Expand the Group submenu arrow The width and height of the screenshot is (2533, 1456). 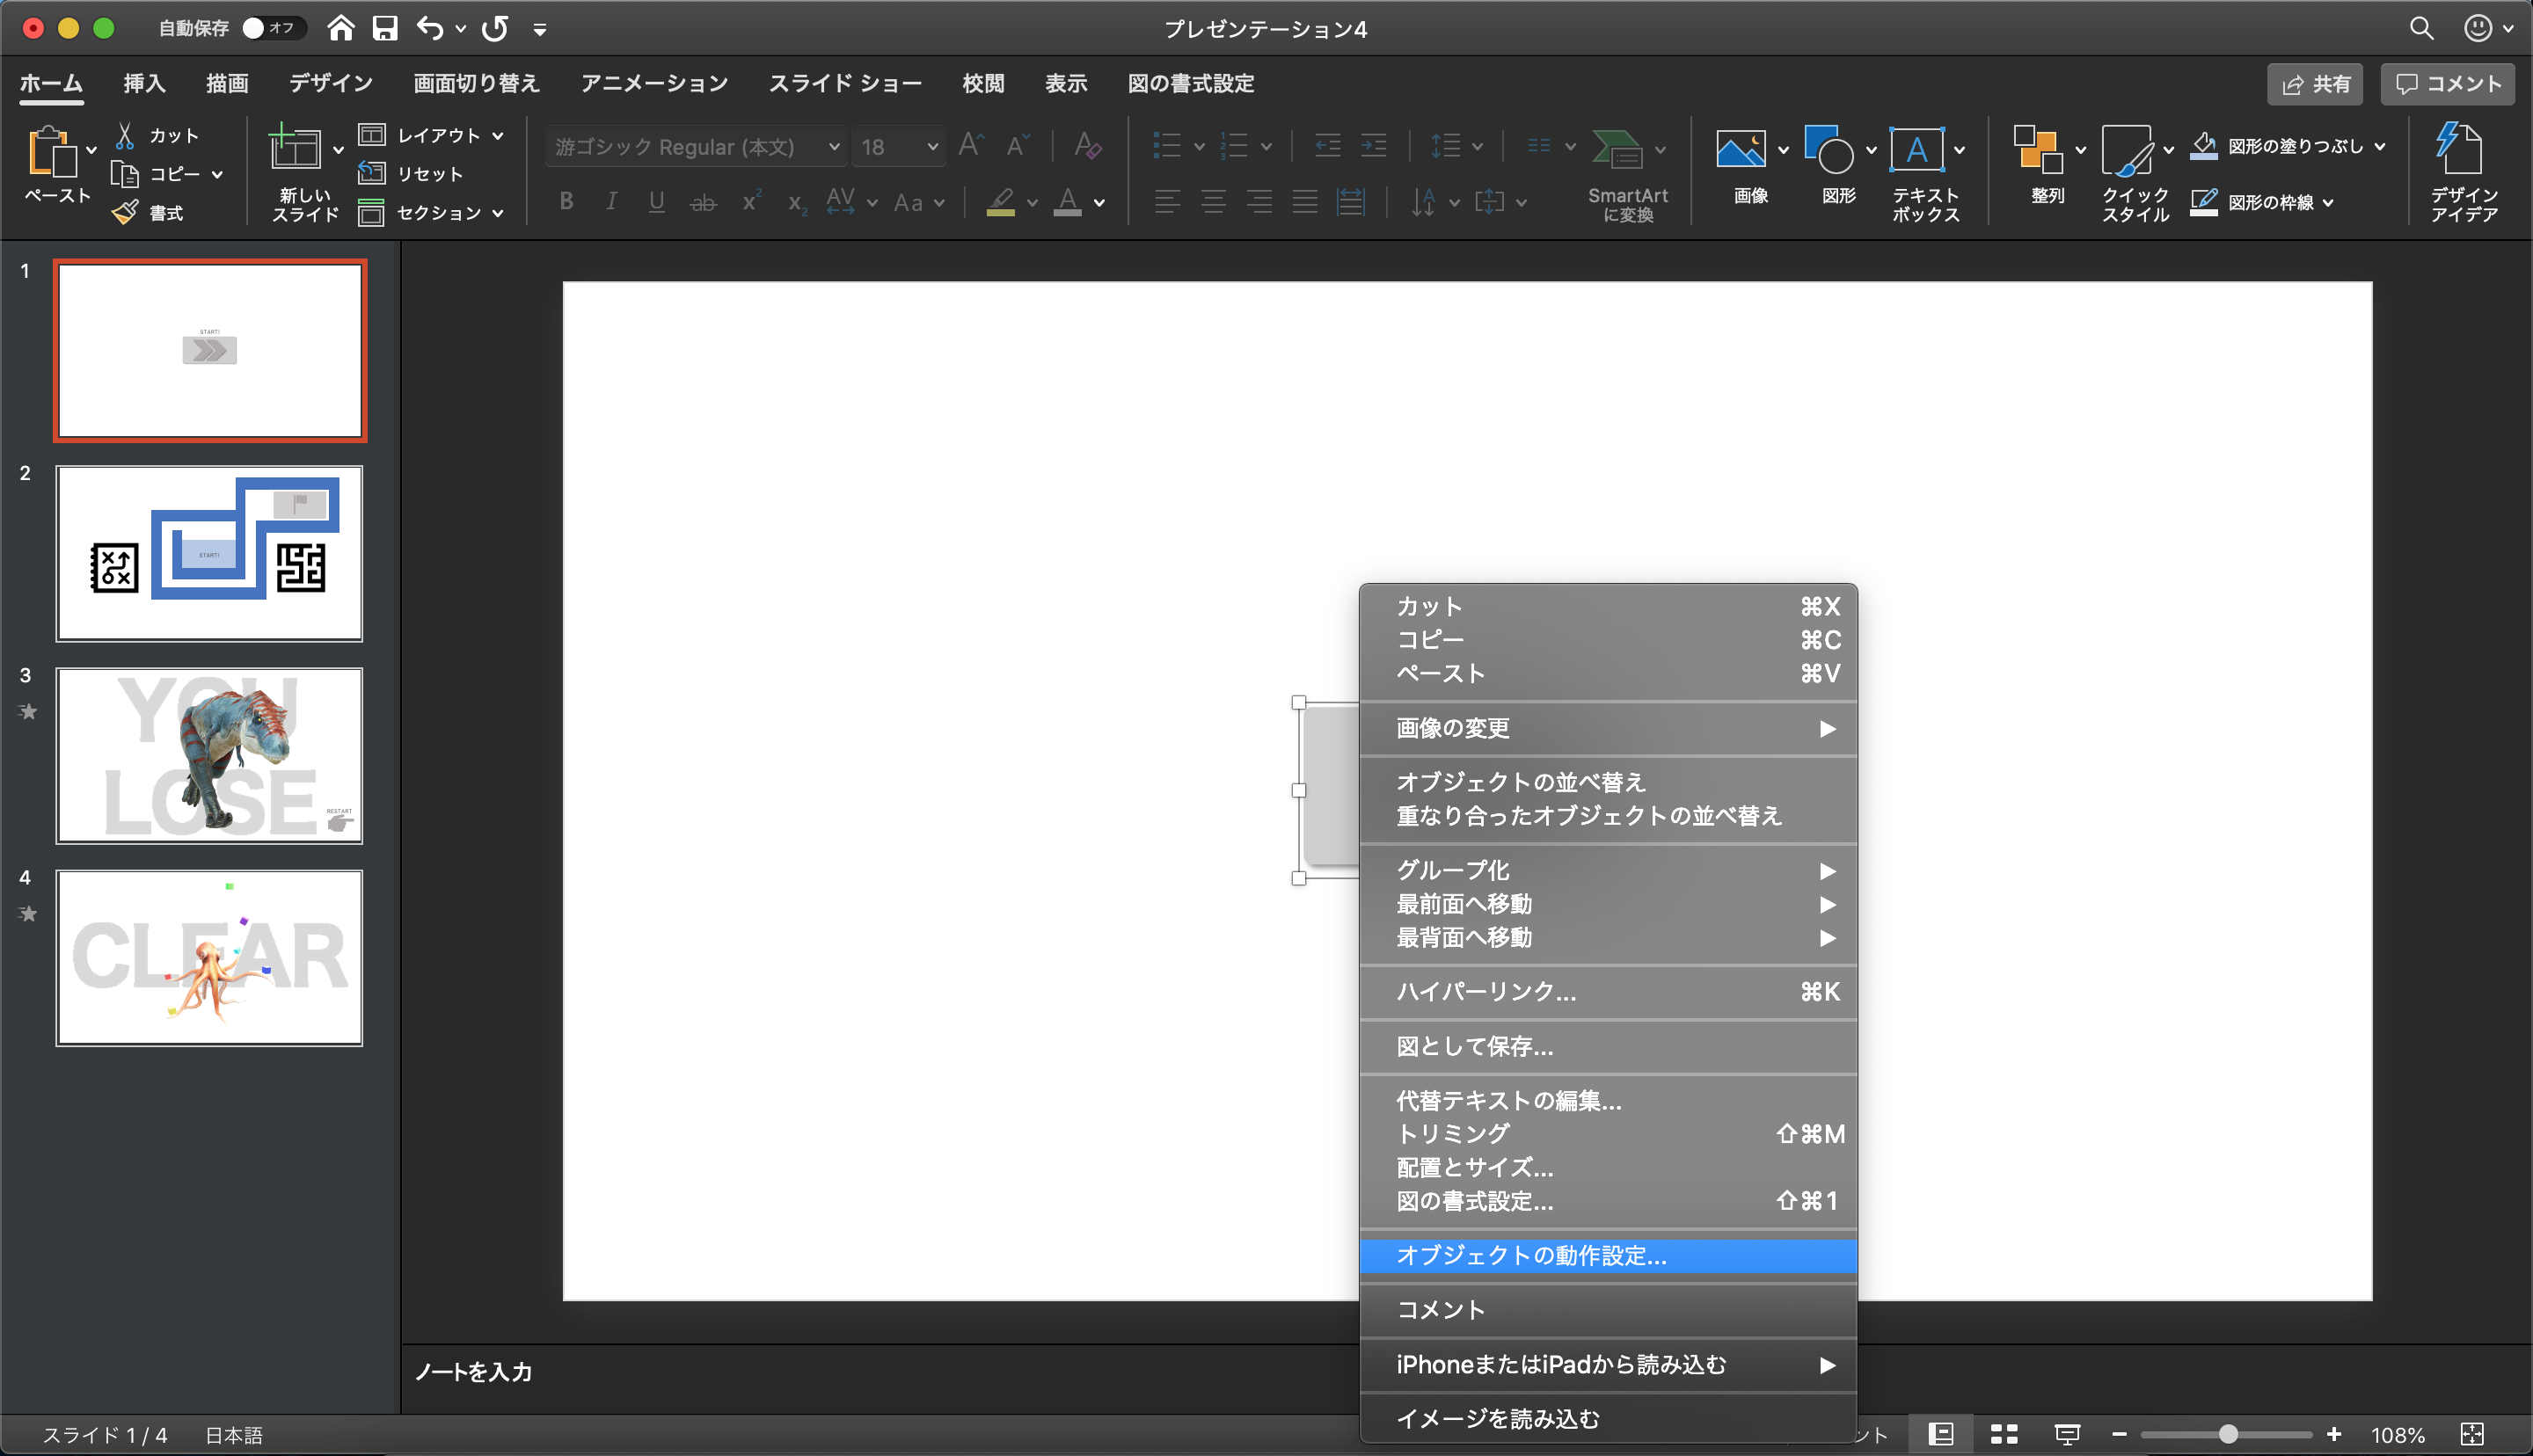[1826, 870]
